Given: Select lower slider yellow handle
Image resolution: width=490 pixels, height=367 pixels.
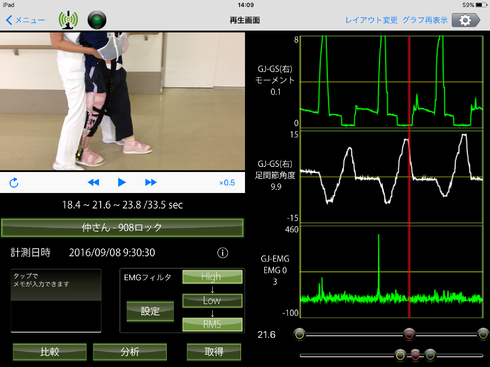Looking at the screenshot, I should pyautogui.click(x=400, y=355).
